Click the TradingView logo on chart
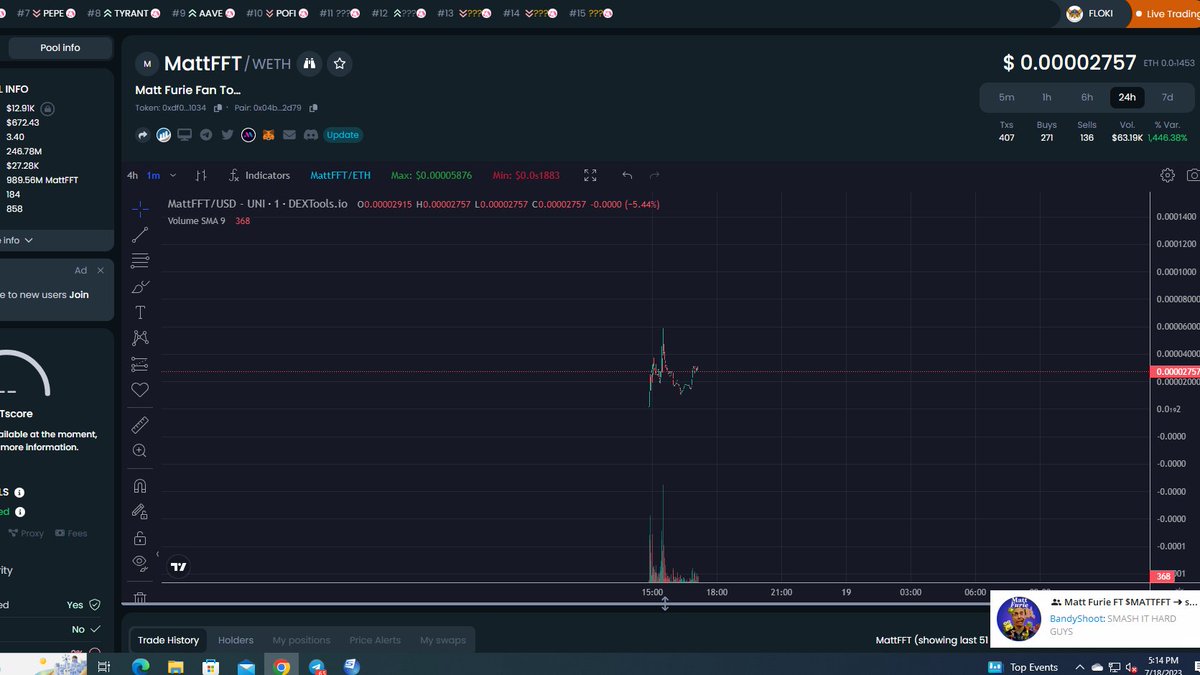Screen dimensions: 1200x675 point(178,567)
